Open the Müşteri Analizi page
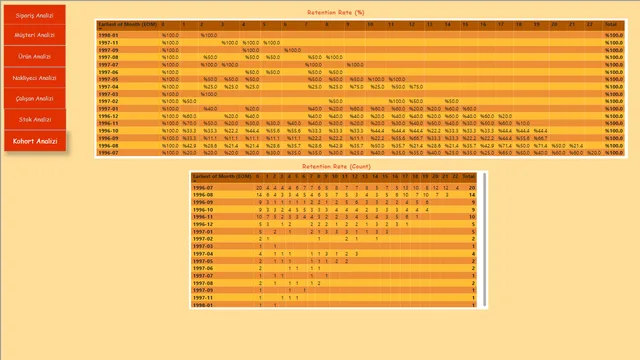 (x=35, y=35)
